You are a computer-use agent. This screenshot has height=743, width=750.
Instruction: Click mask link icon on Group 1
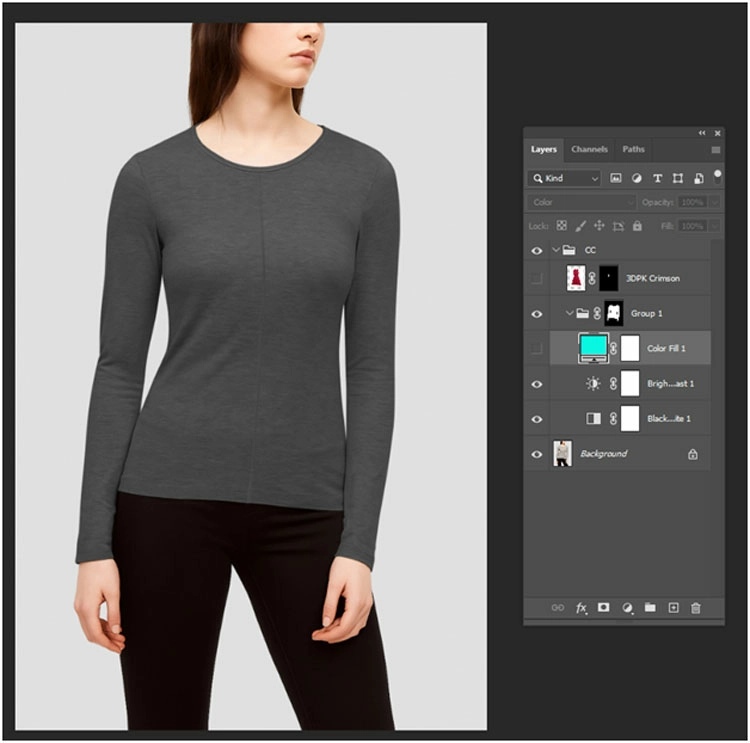coord(597,313)
